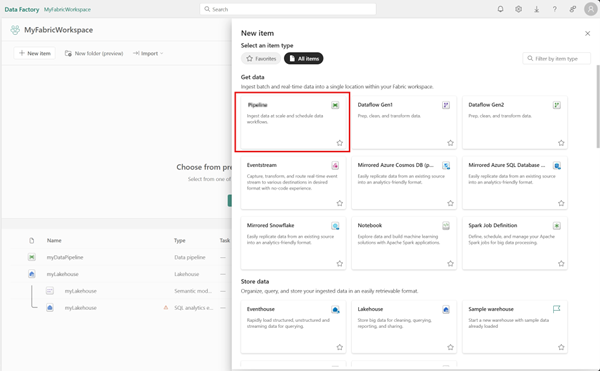Image resolution: width=600 pixels, height=371 pixels.
Task: Select the Lakehouse item card
Action: 404,327
